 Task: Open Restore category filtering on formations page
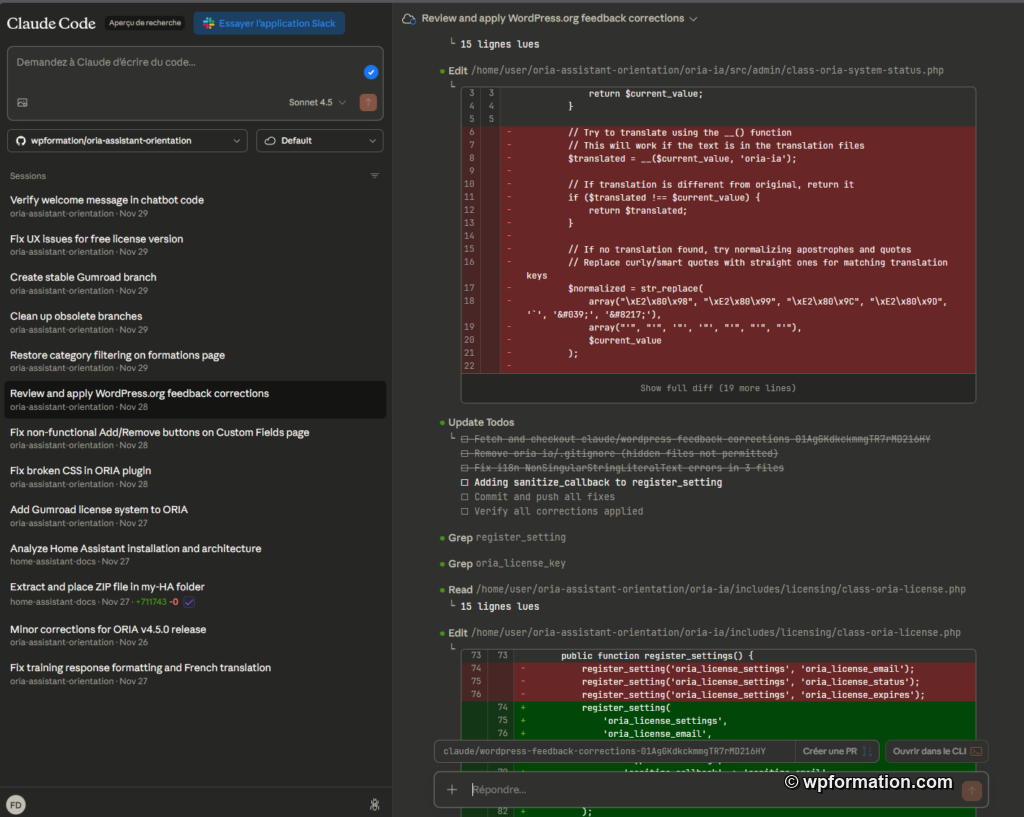pos(195,361)
